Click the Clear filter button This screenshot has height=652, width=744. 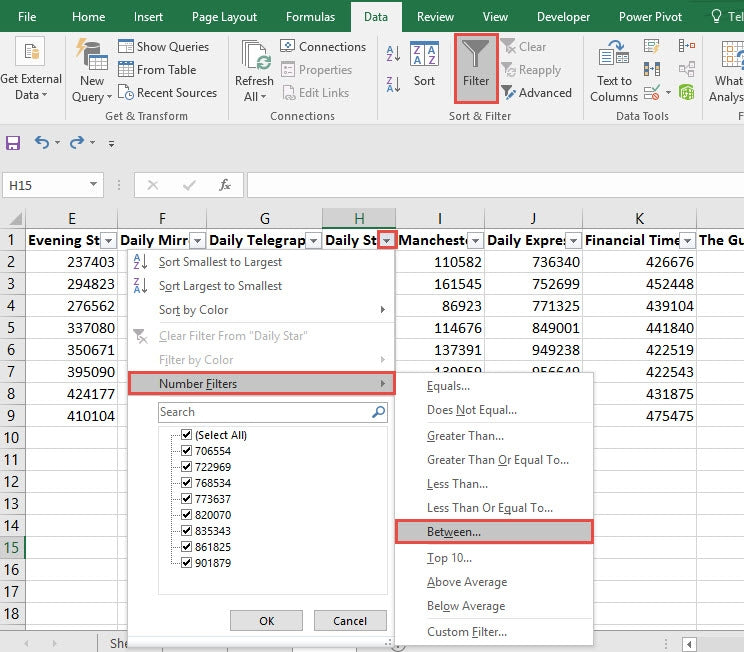tap(523, 47)
